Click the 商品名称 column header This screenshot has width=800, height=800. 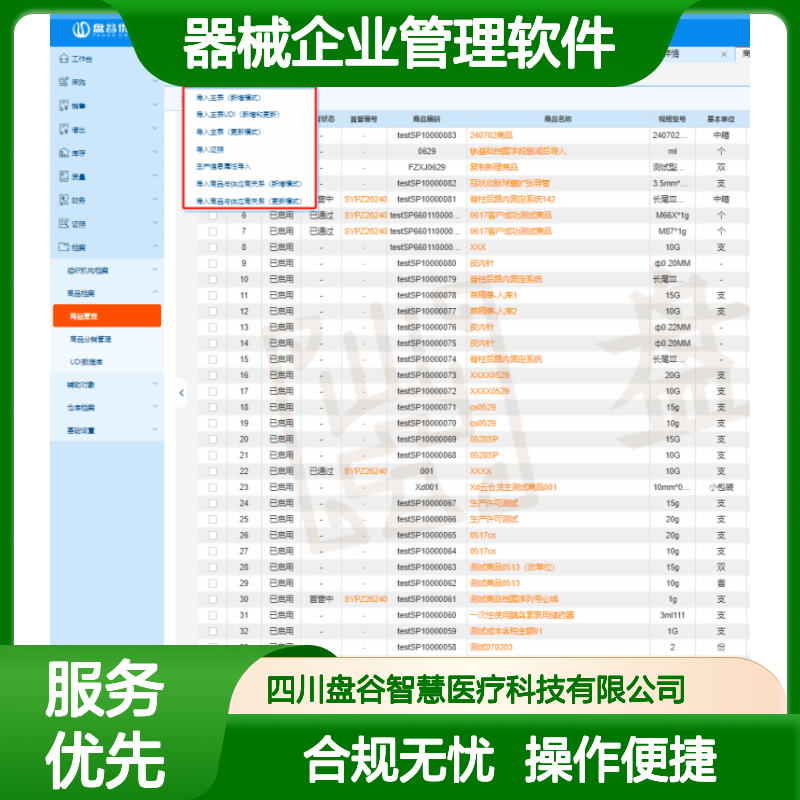click(558, 119)
